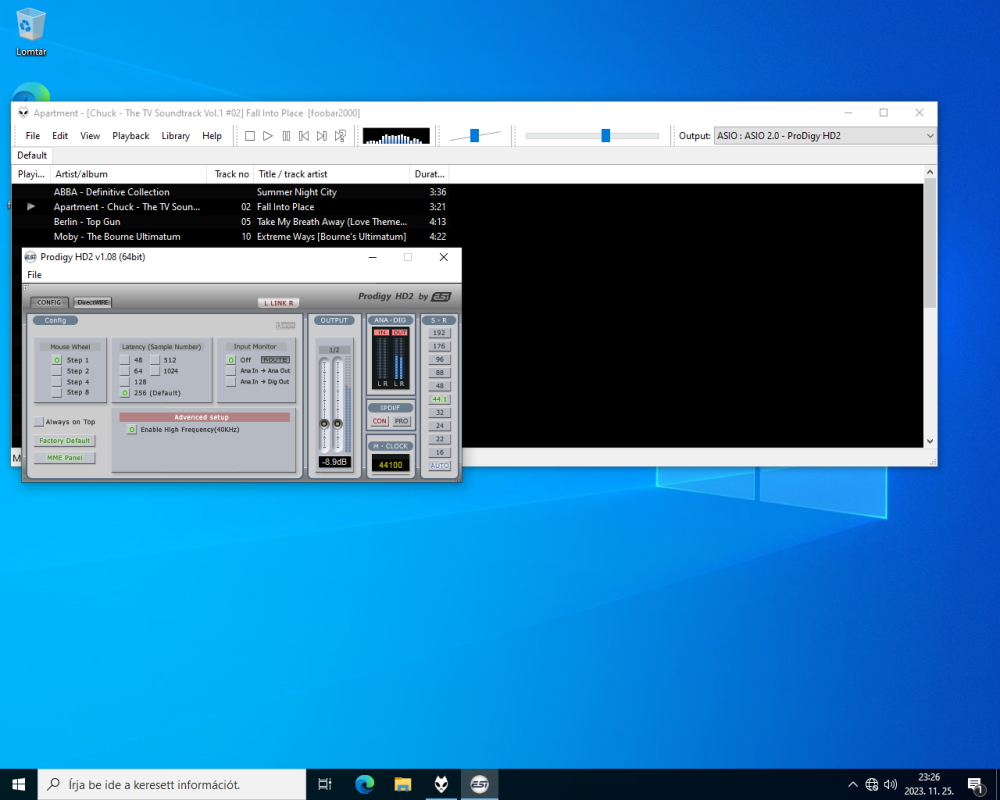This screenshot has height=800, width=1000.
Task: Open the network globe tray icon
Action: point(872,785)
